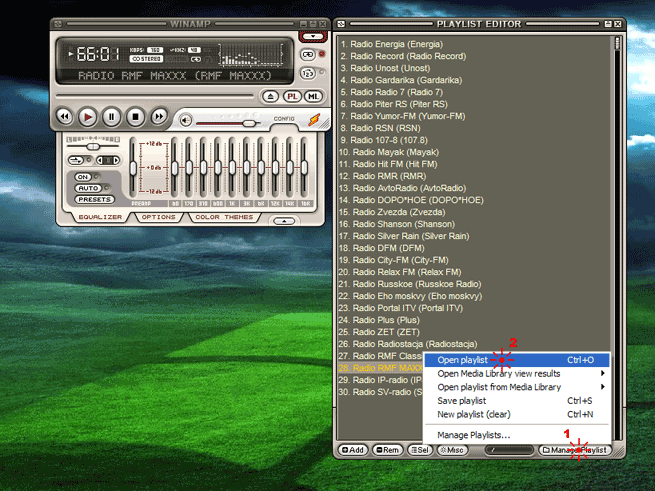
Task: Open the Config drawer
Action: pyautogui.click(x=284, y=119)
